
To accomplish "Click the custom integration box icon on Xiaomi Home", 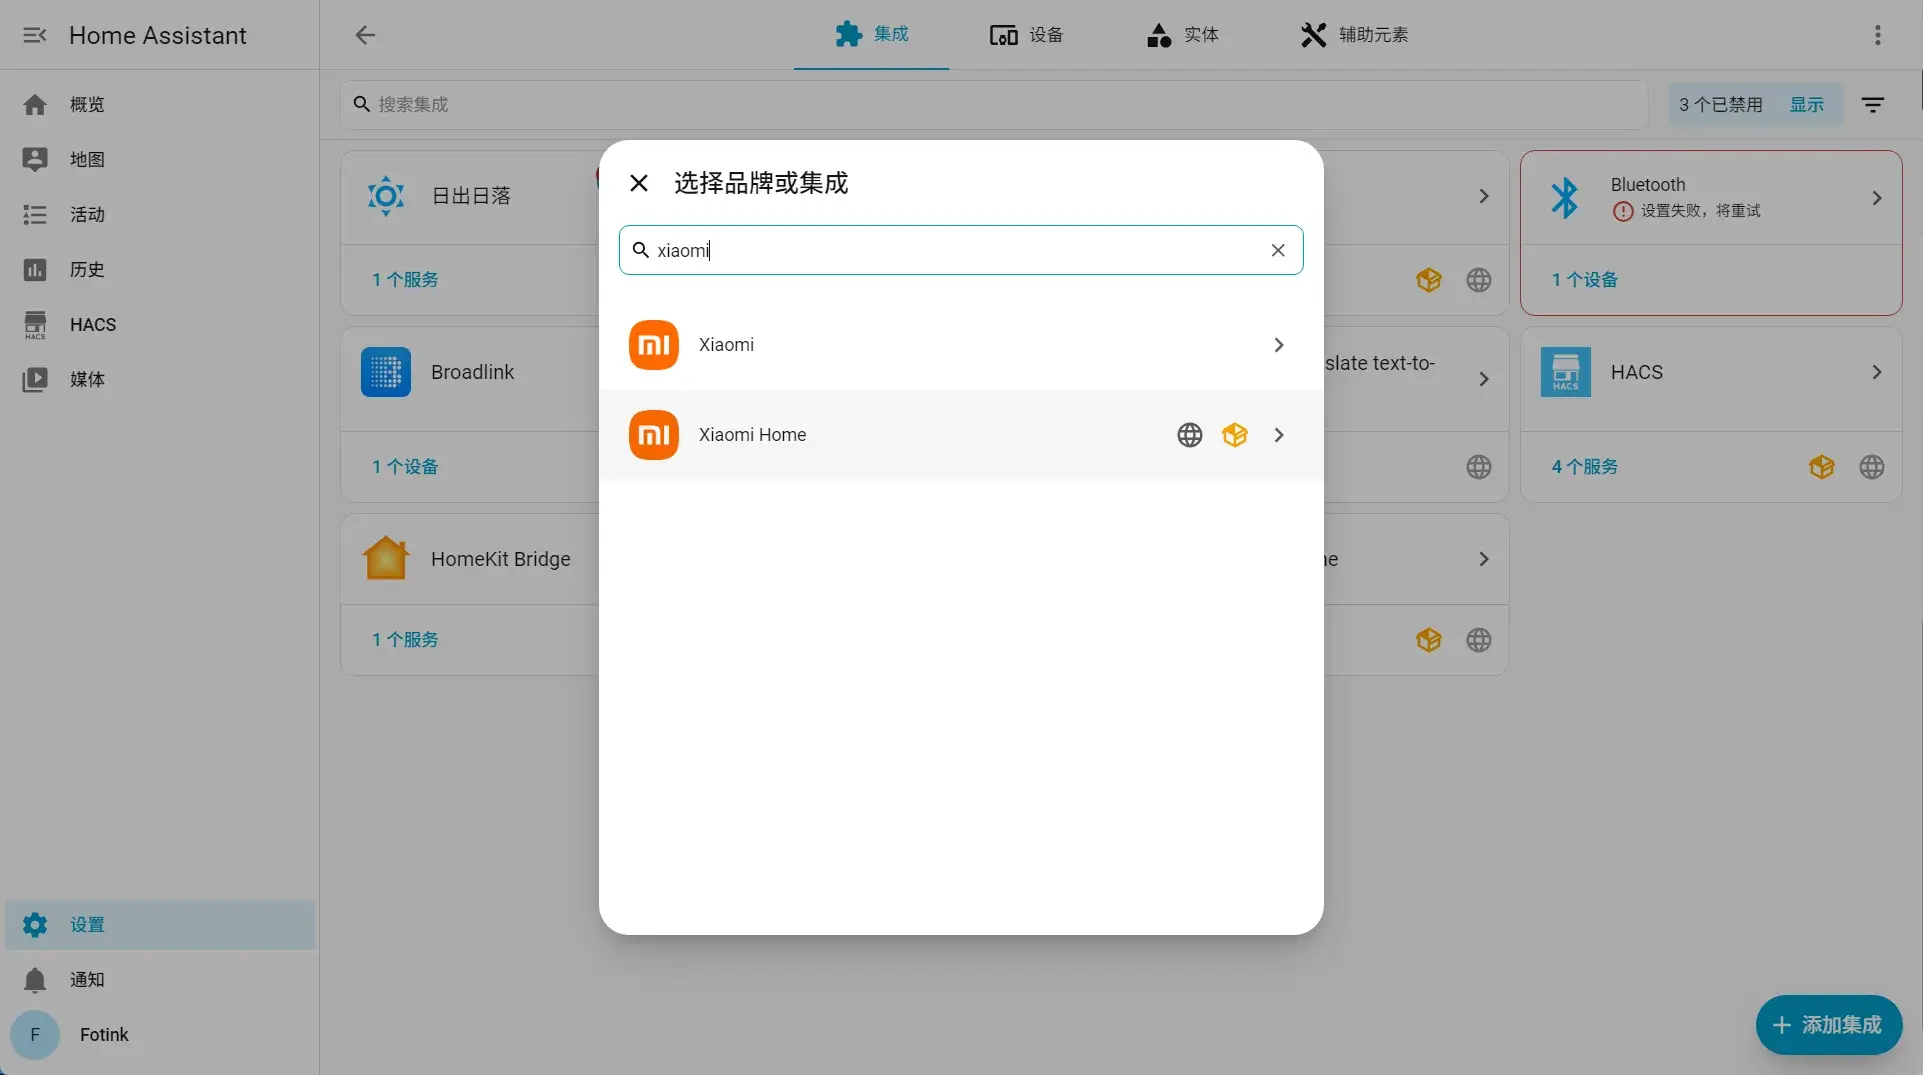I will click(1235, 435).
